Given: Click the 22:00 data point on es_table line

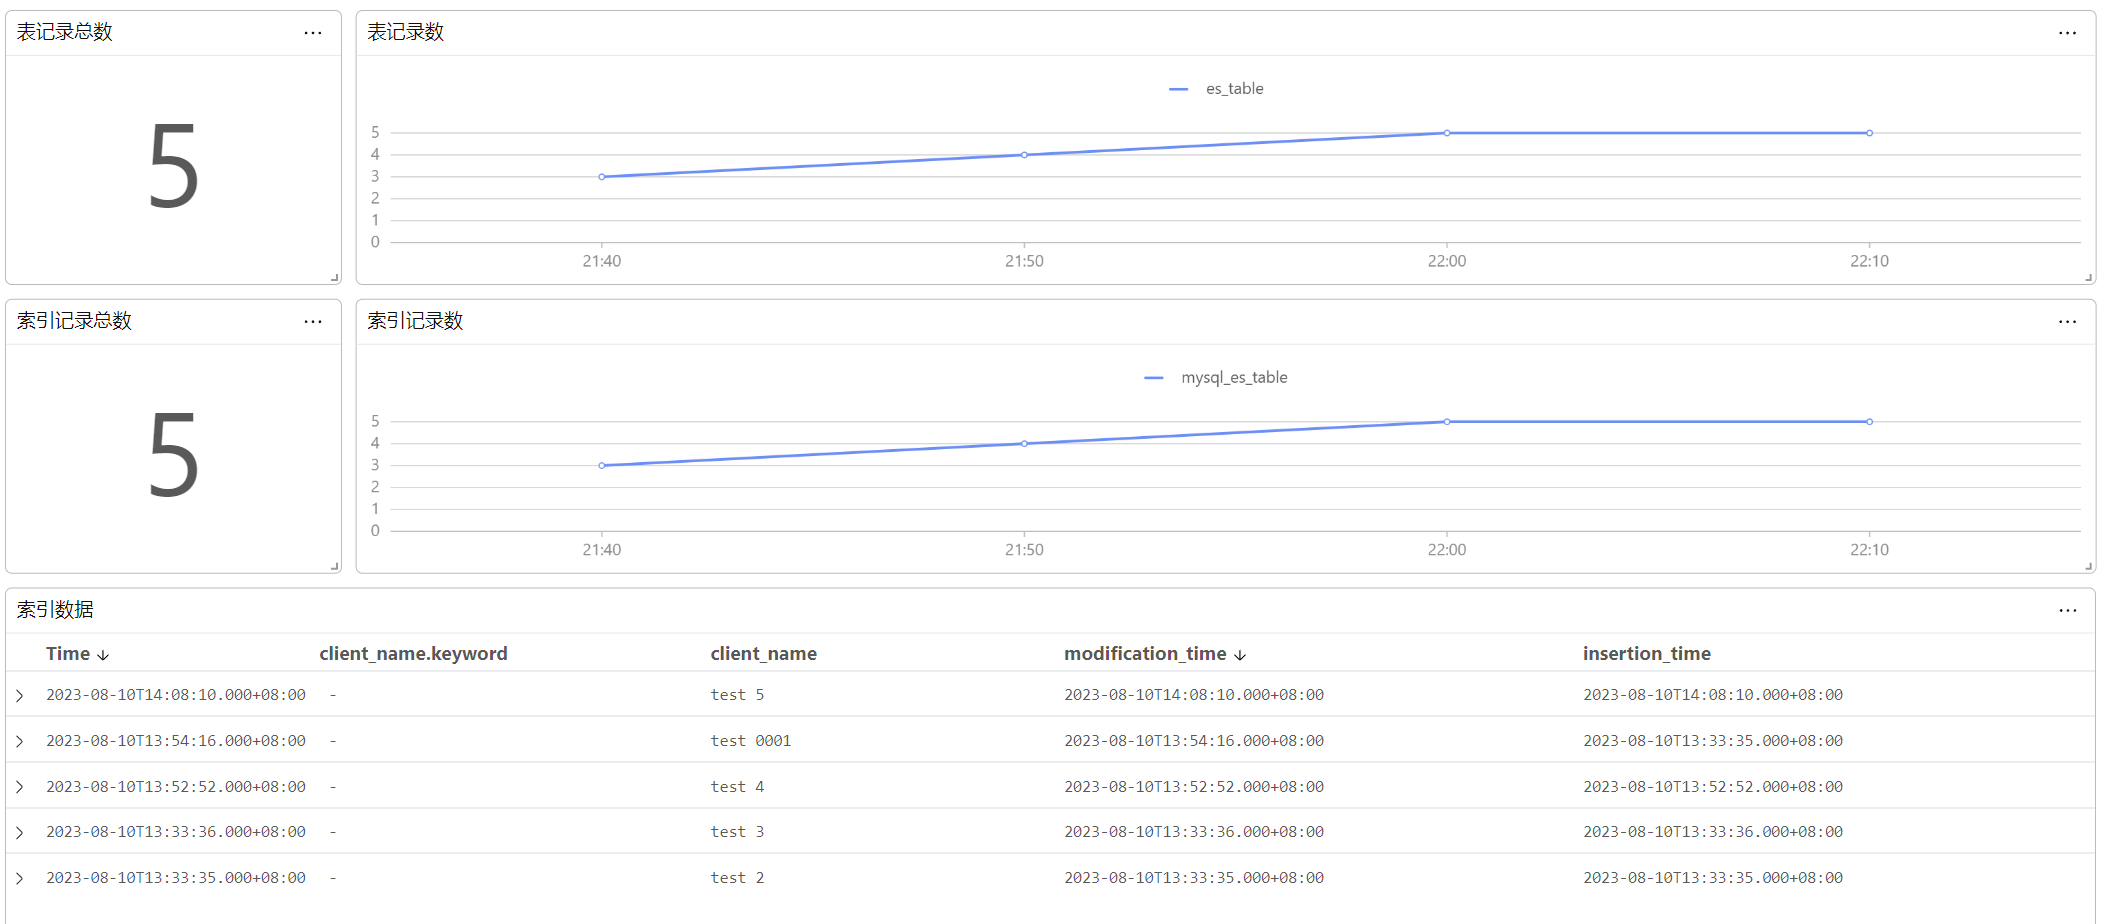Looking at the screenshot, I should [1447, 133].
